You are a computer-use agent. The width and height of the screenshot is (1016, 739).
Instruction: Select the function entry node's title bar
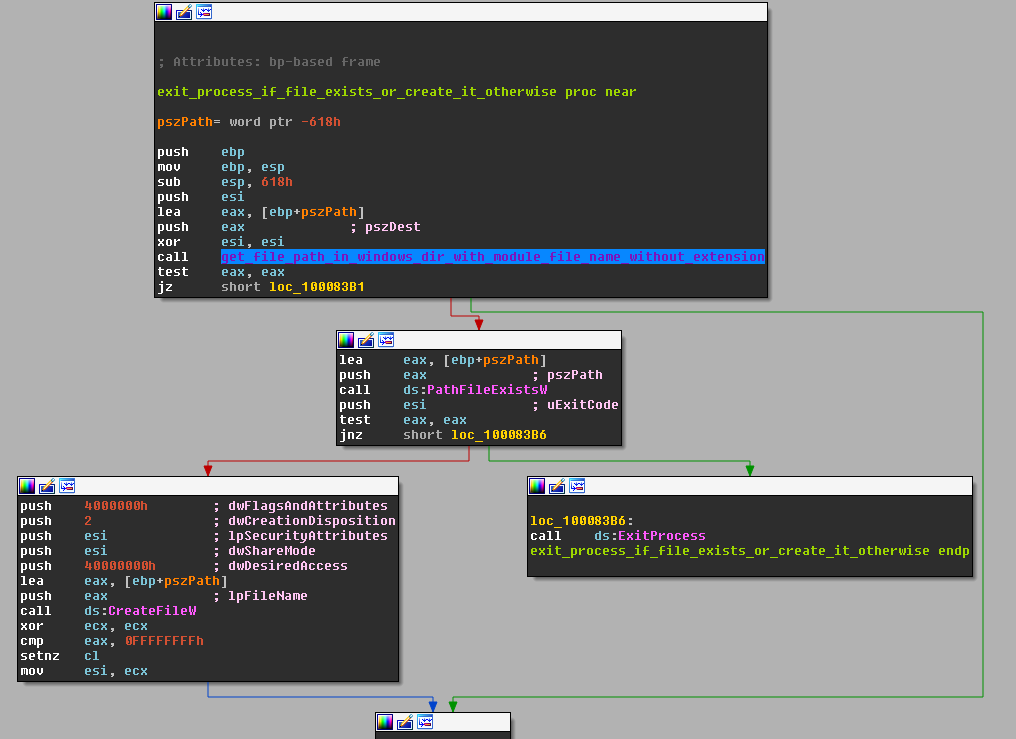coord(461,12)
